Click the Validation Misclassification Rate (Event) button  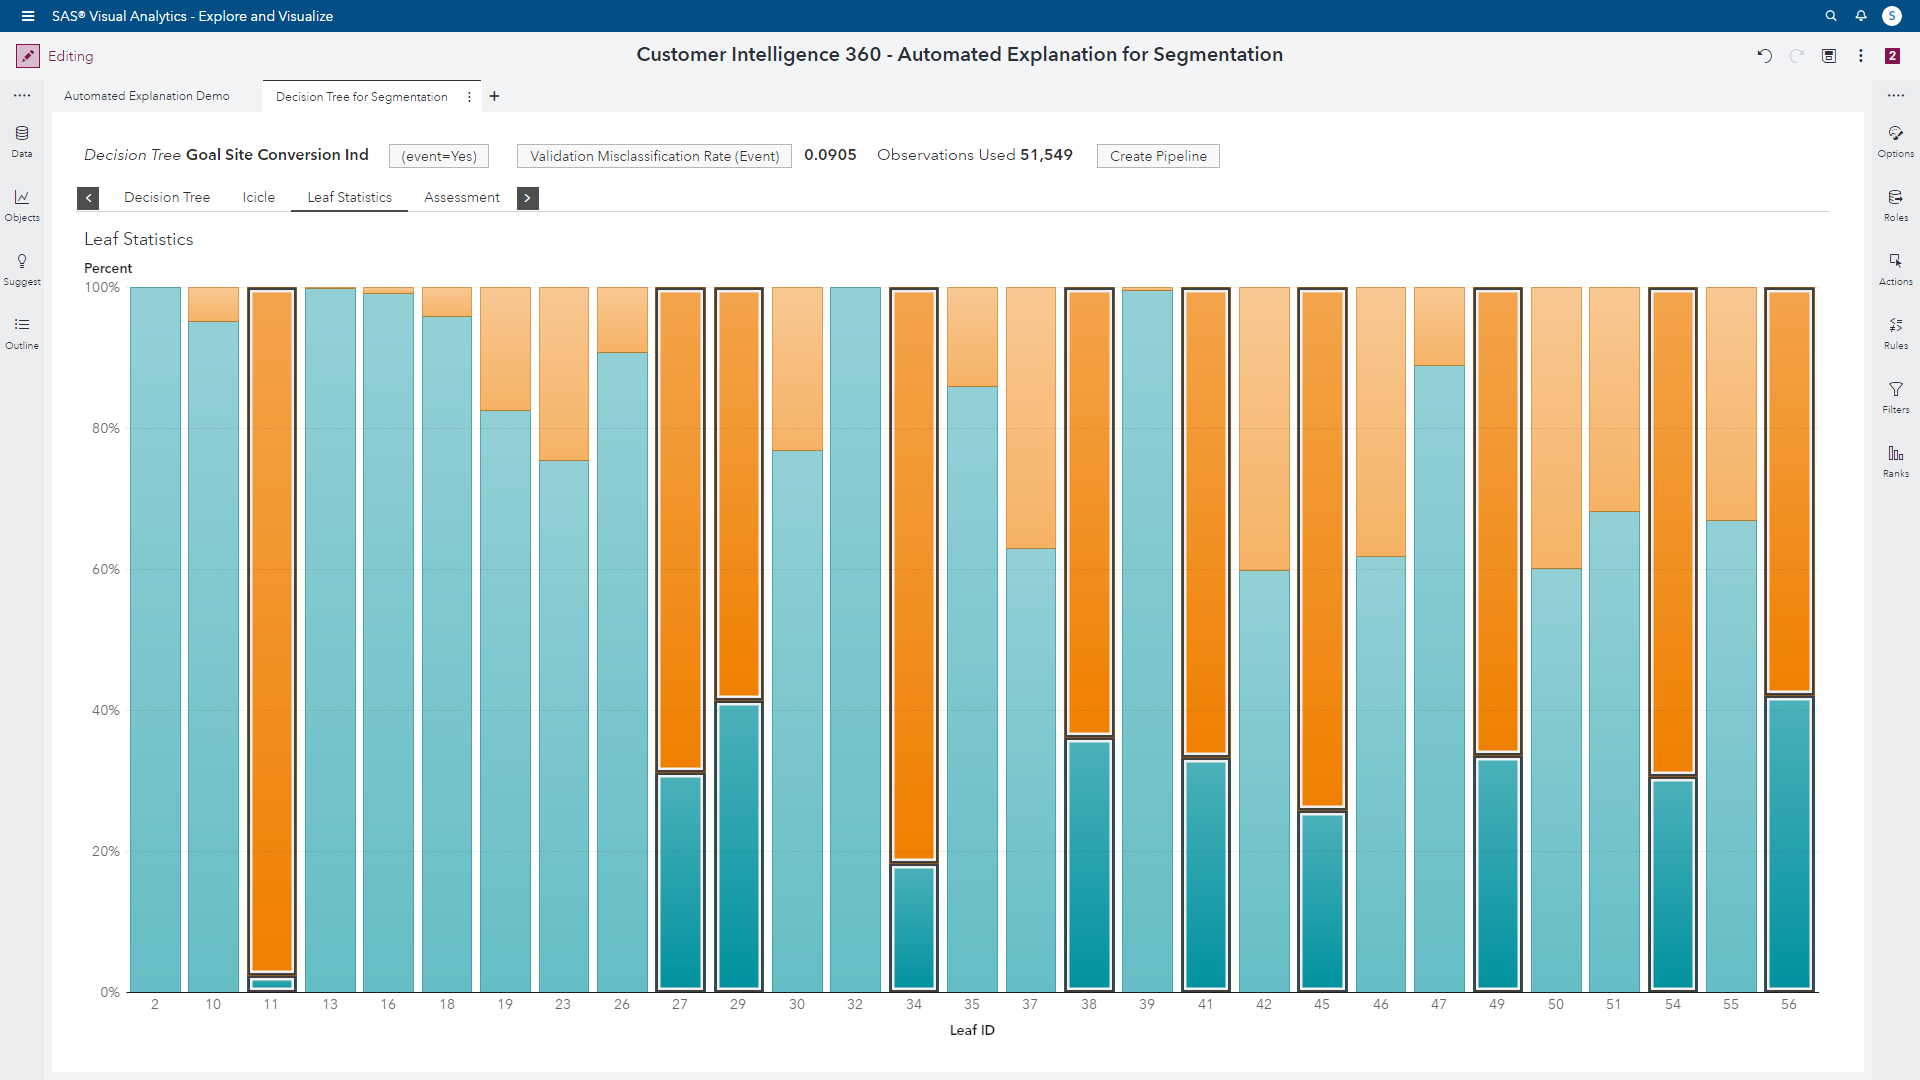point(654,156)
